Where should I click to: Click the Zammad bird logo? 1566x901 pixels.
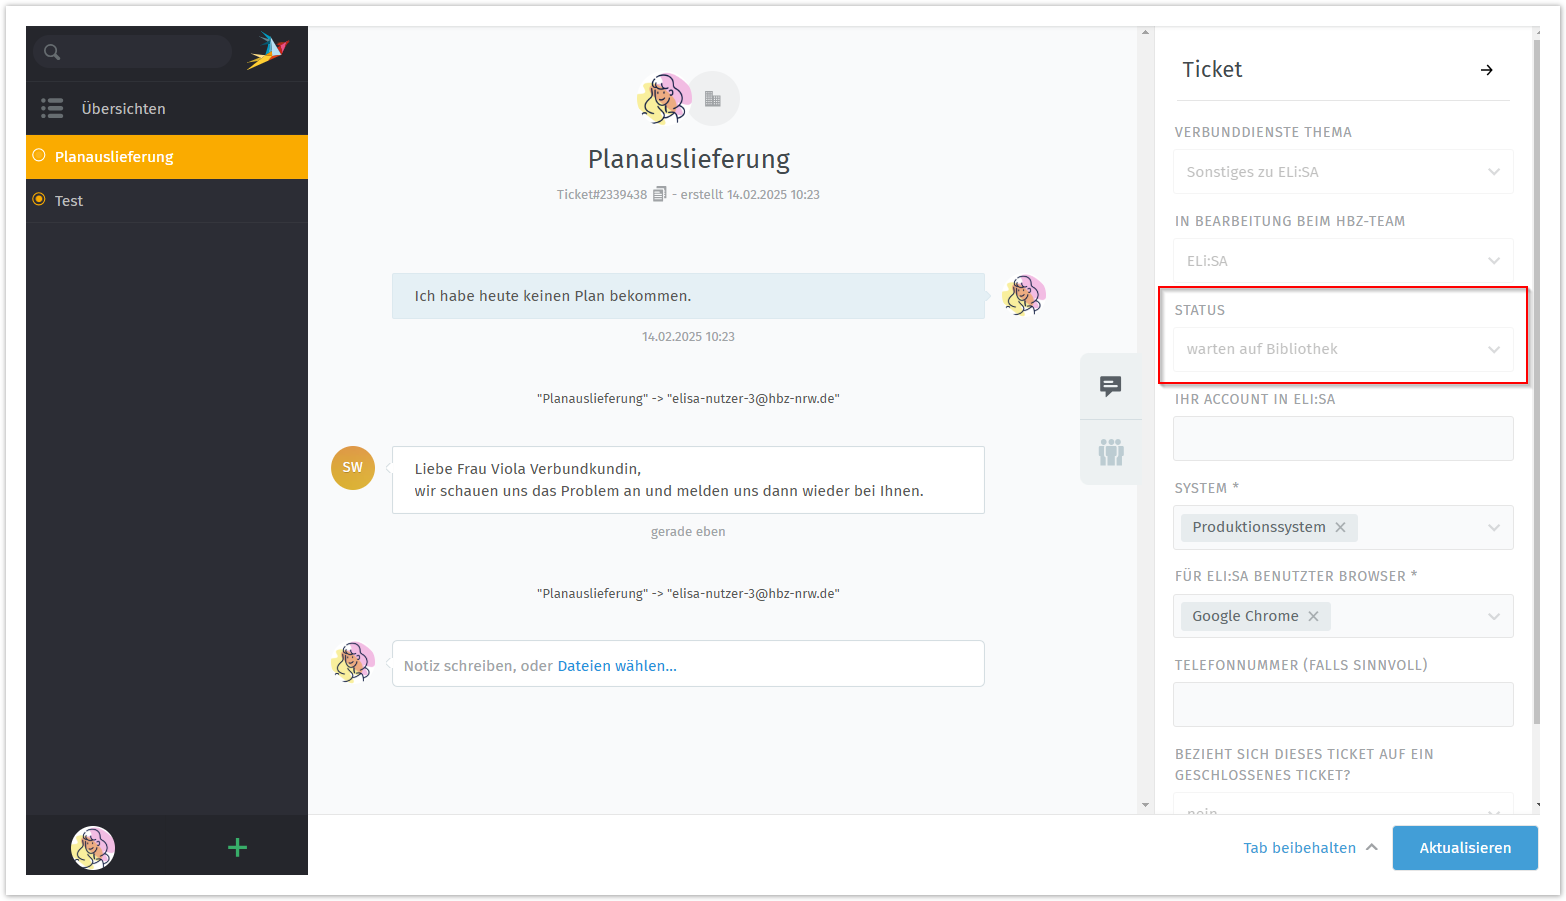[x=268, y=51]
